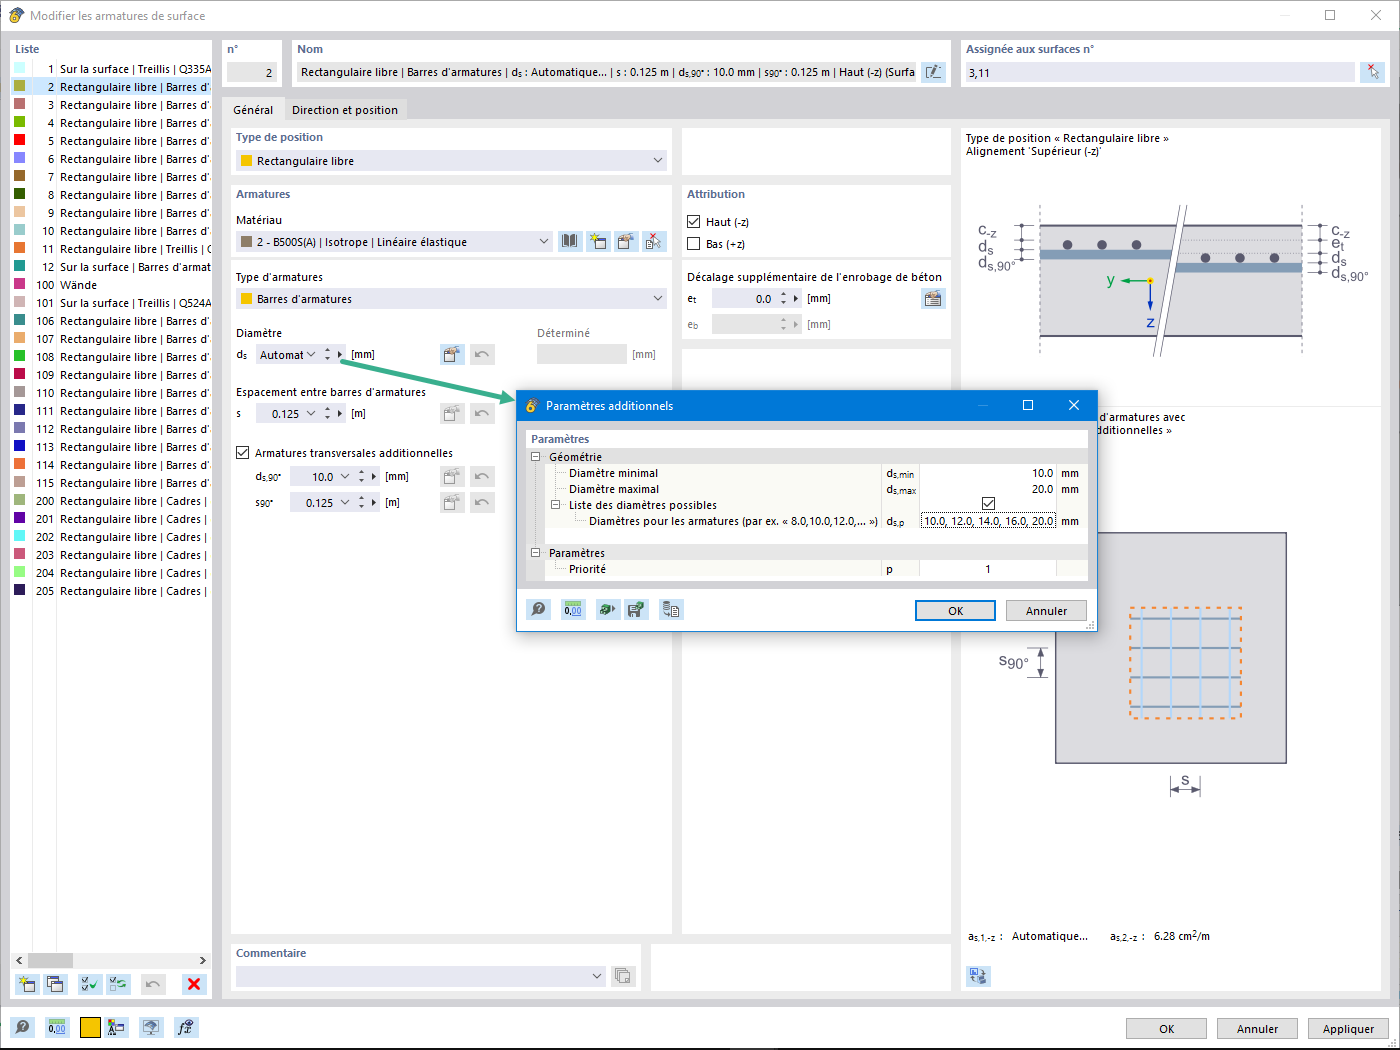Click the ds,p diameters list input field
Screen dimensions: 1400x1050
tap(988, 521)
